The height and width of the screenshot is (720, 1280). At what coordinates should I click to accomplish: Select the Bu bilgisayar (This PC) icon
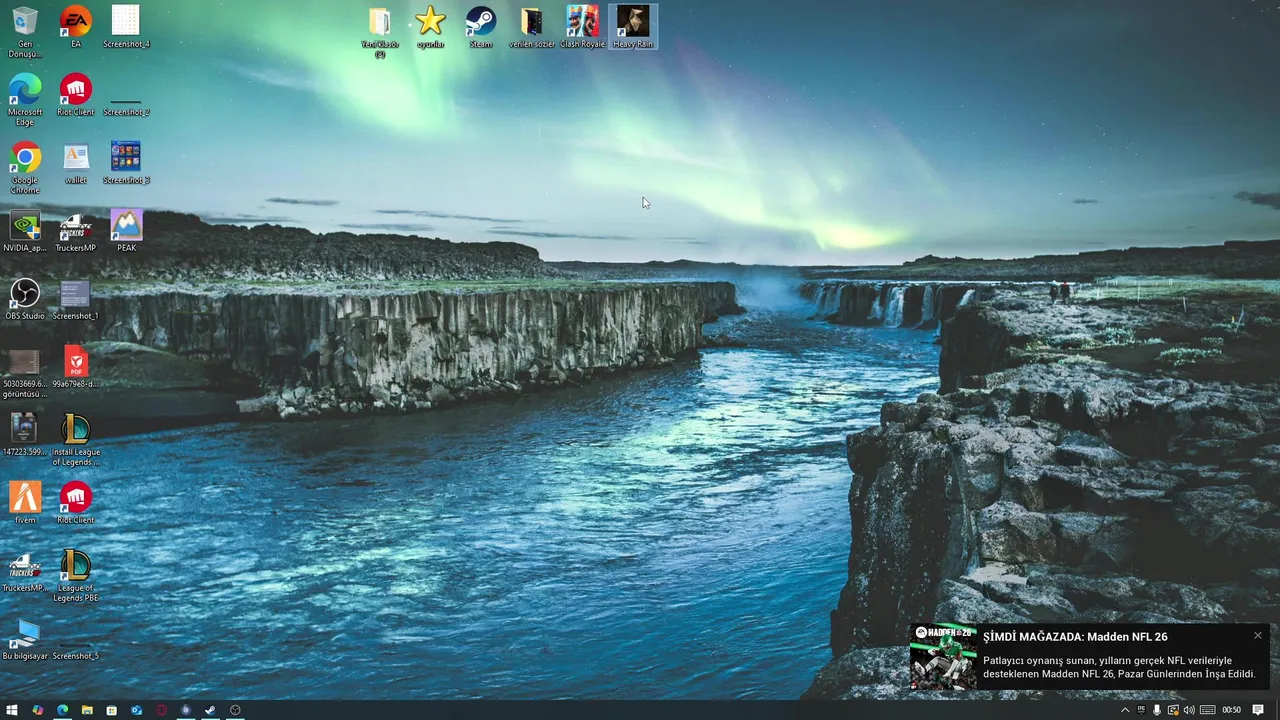pos(25,639)
